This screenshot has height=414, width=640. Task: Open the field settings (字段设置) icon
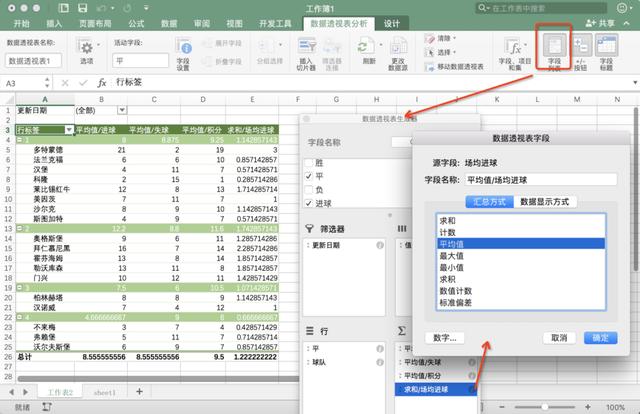tap(183, 46)
